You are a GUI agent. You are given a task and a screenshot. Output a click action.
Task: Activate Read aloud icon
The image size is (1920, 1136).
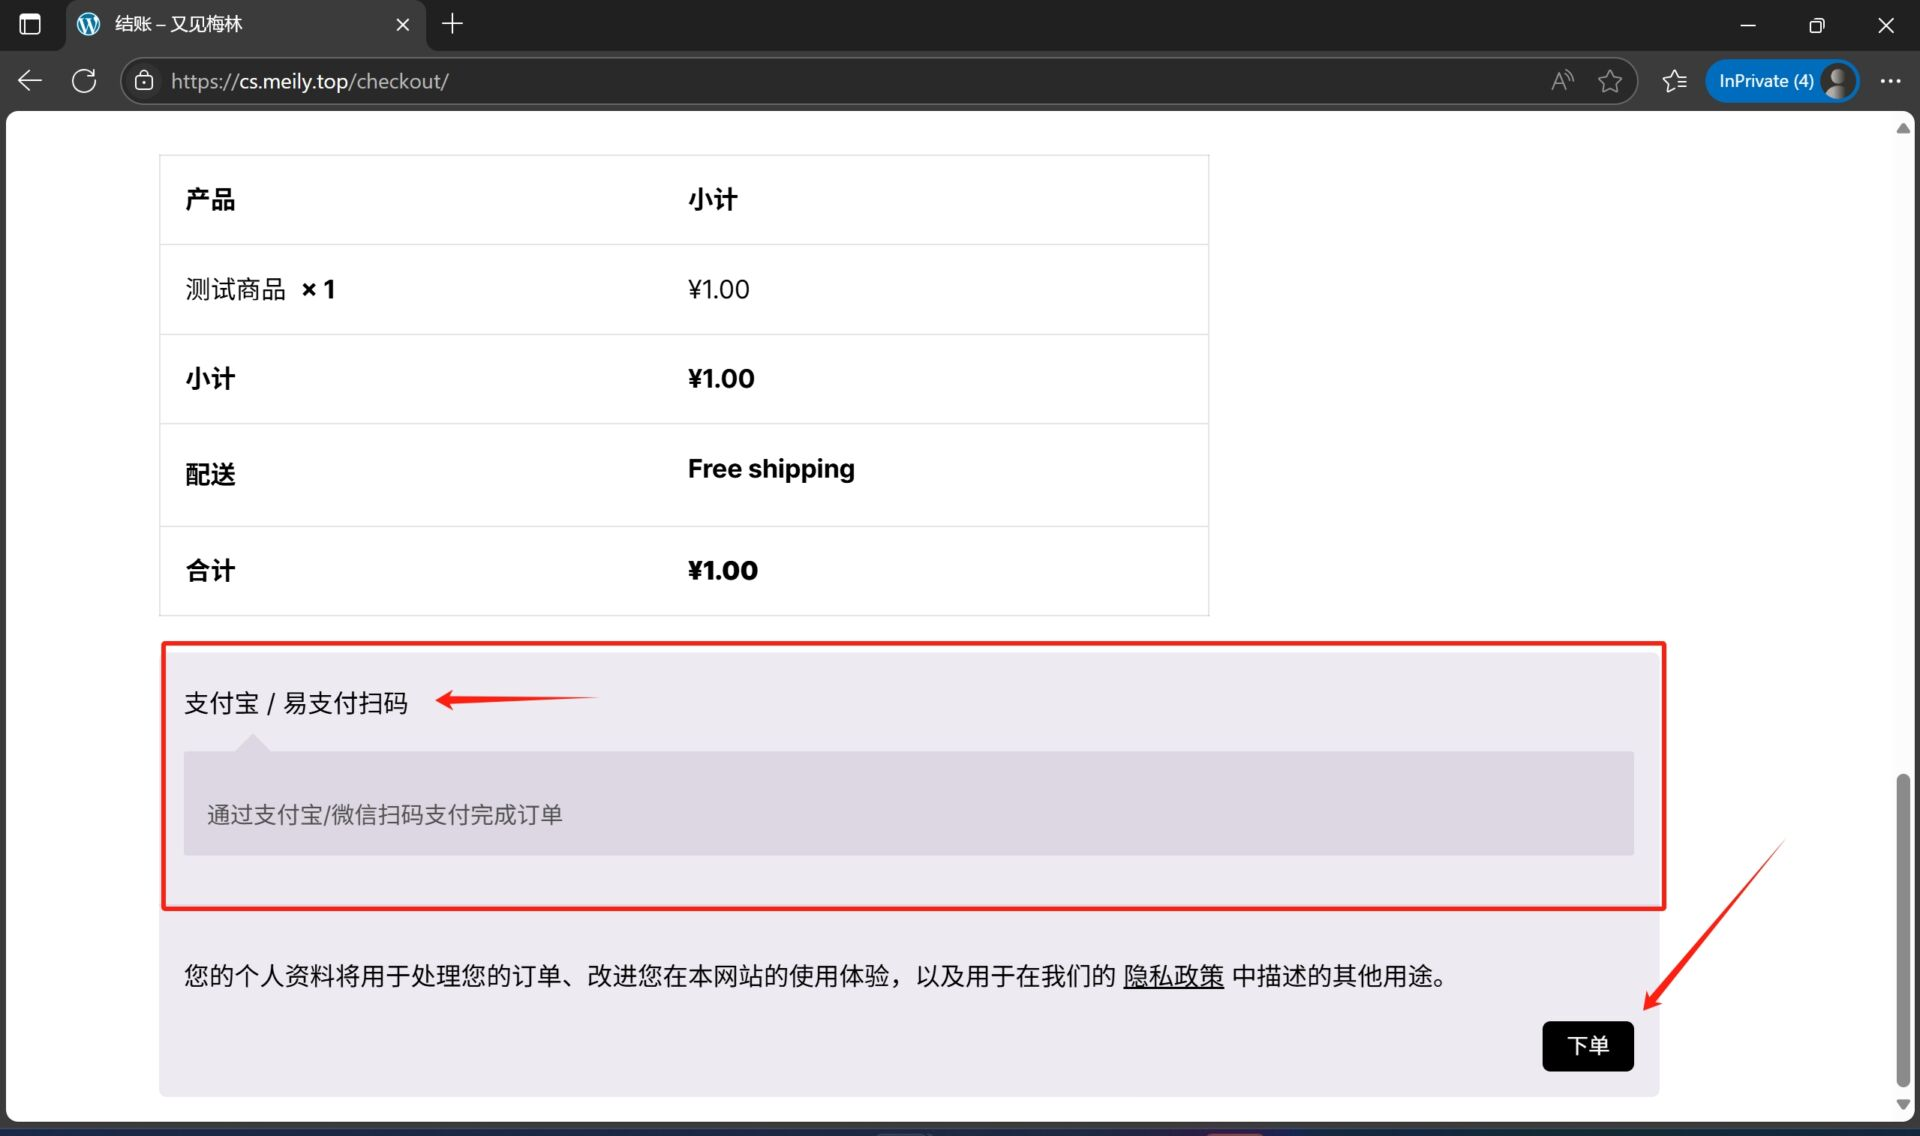coord(1562,81)
